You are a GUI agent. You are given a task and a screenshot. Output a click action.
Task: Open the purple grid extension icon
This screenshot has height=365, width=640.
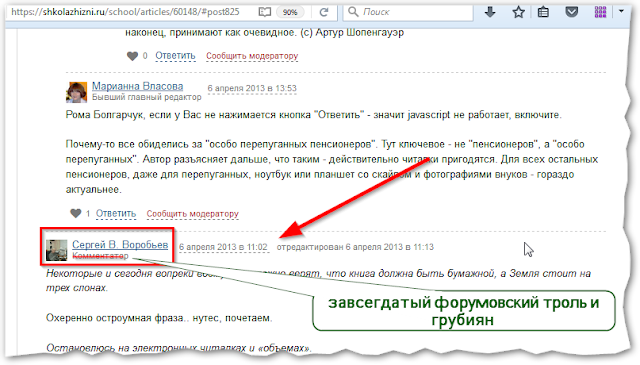tap(600, 12)
